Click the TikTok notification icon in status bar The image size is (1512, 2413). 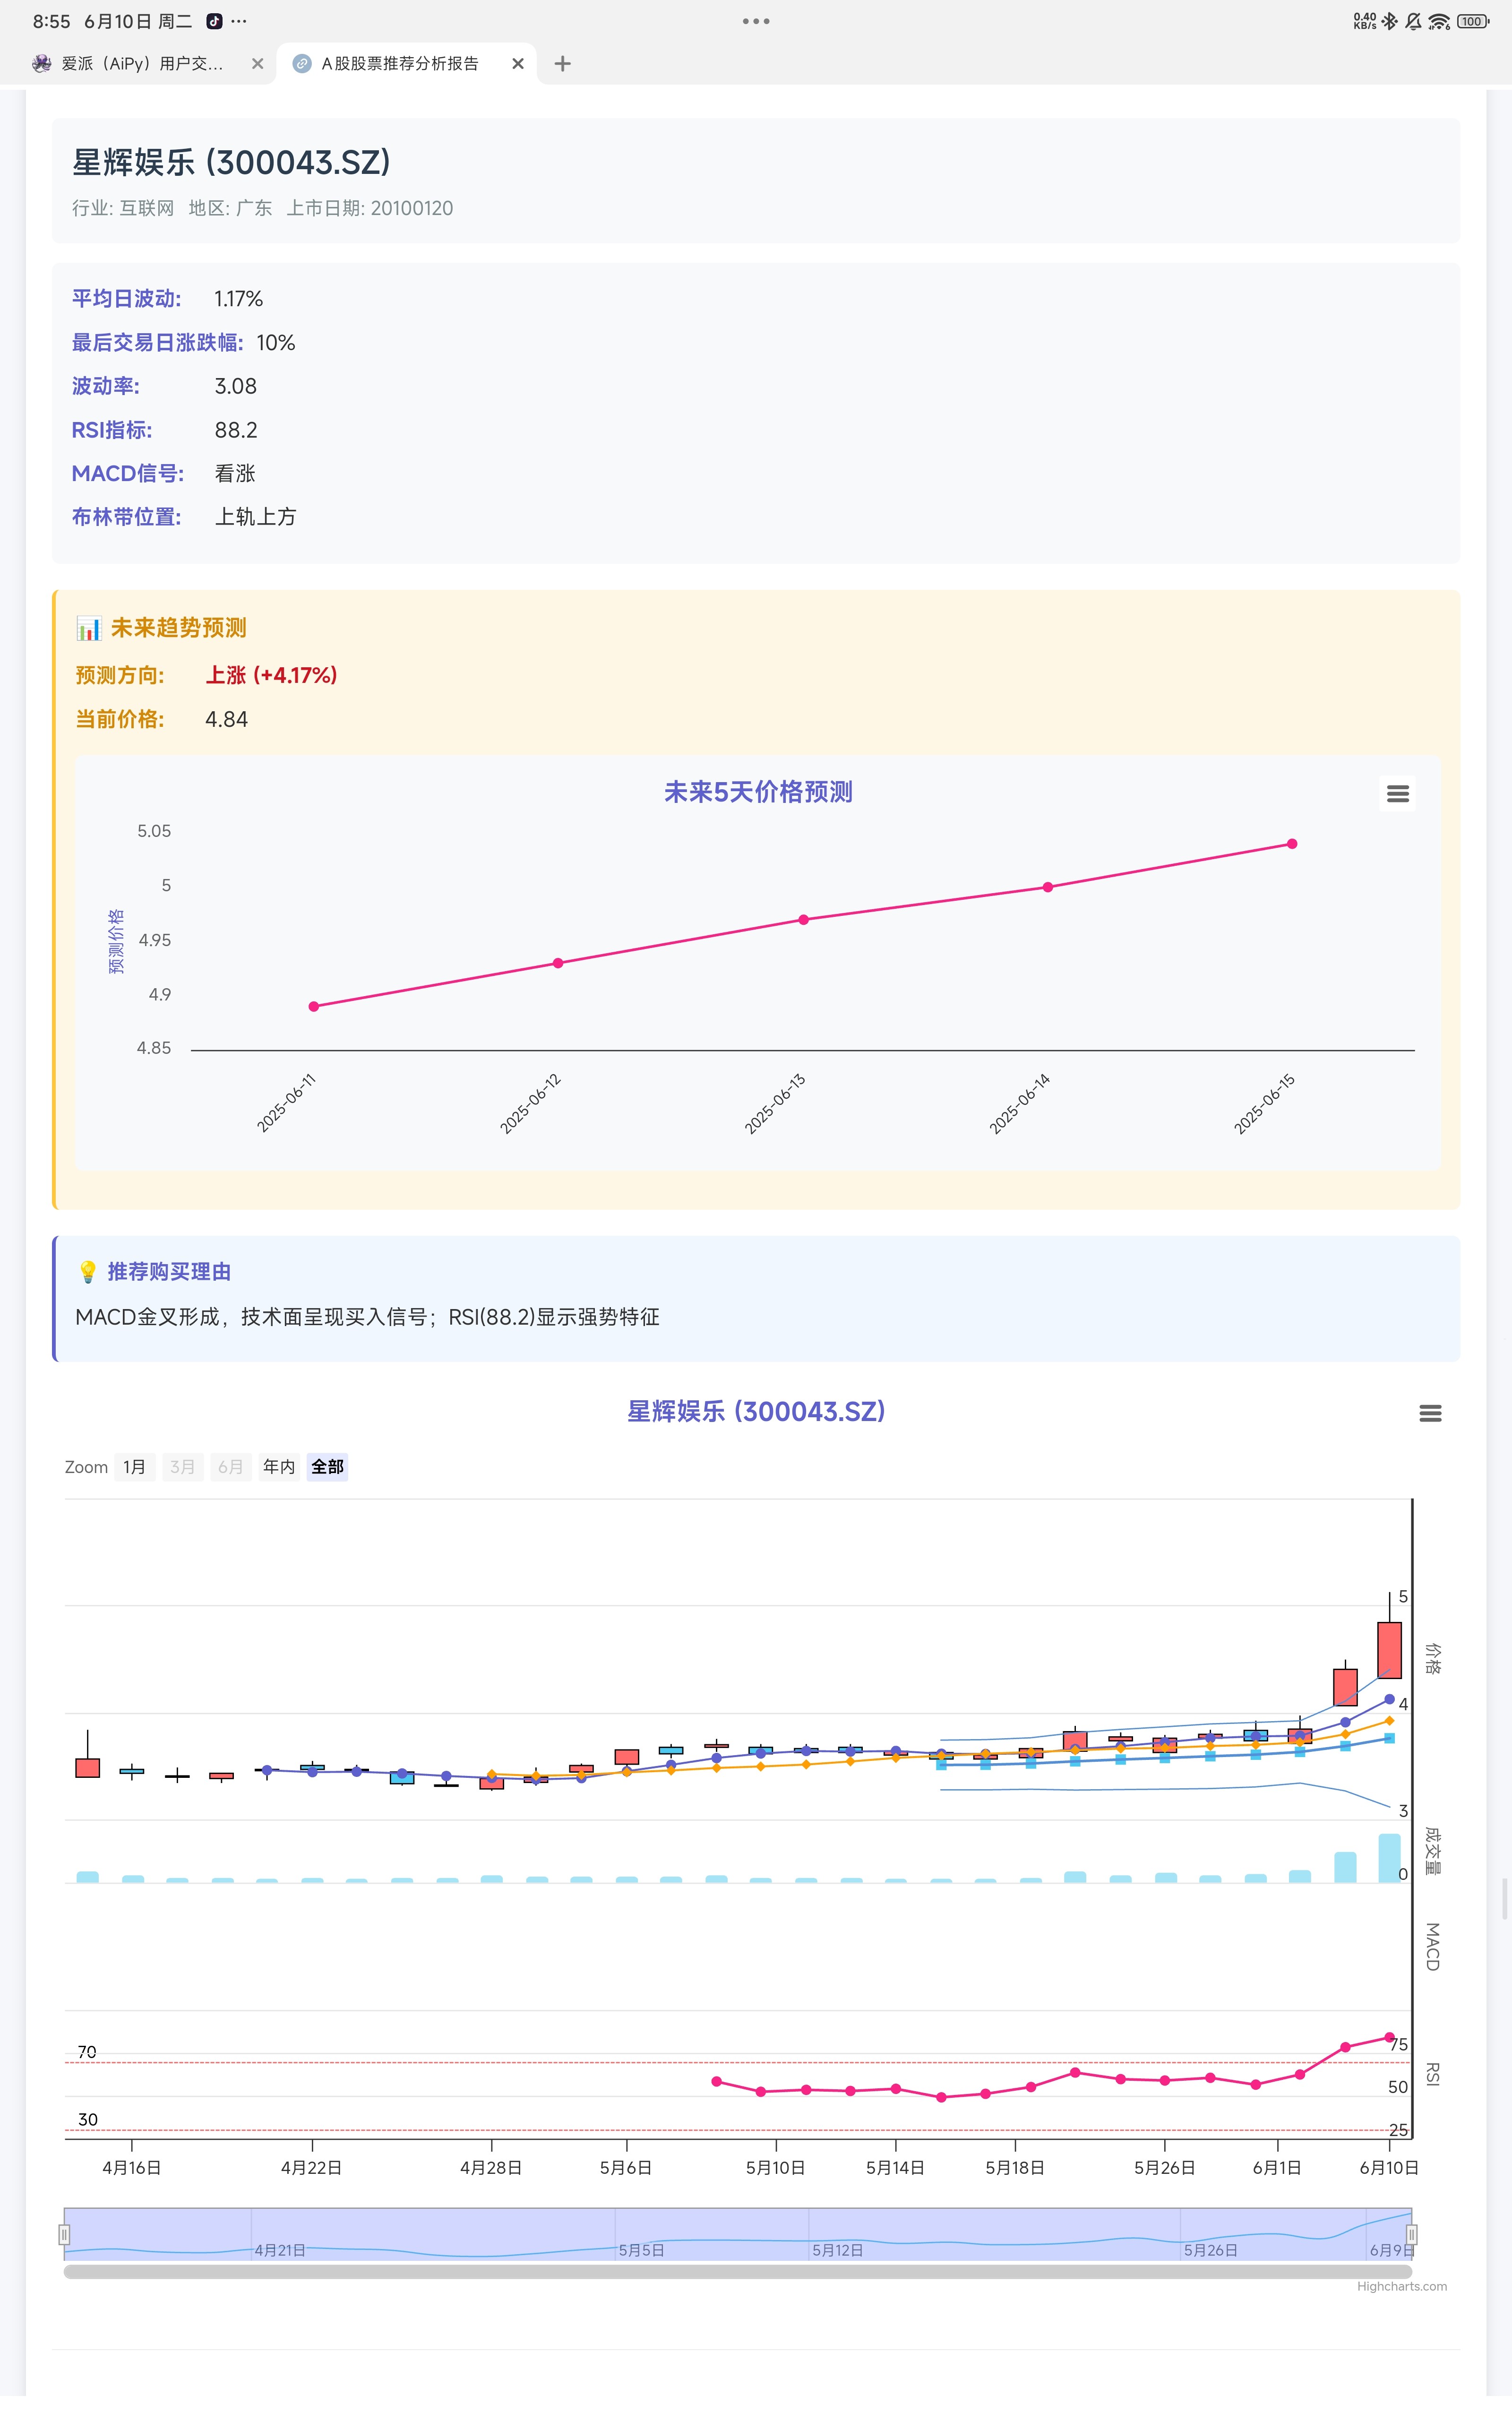pyautogui.click(x=214, y=21)
